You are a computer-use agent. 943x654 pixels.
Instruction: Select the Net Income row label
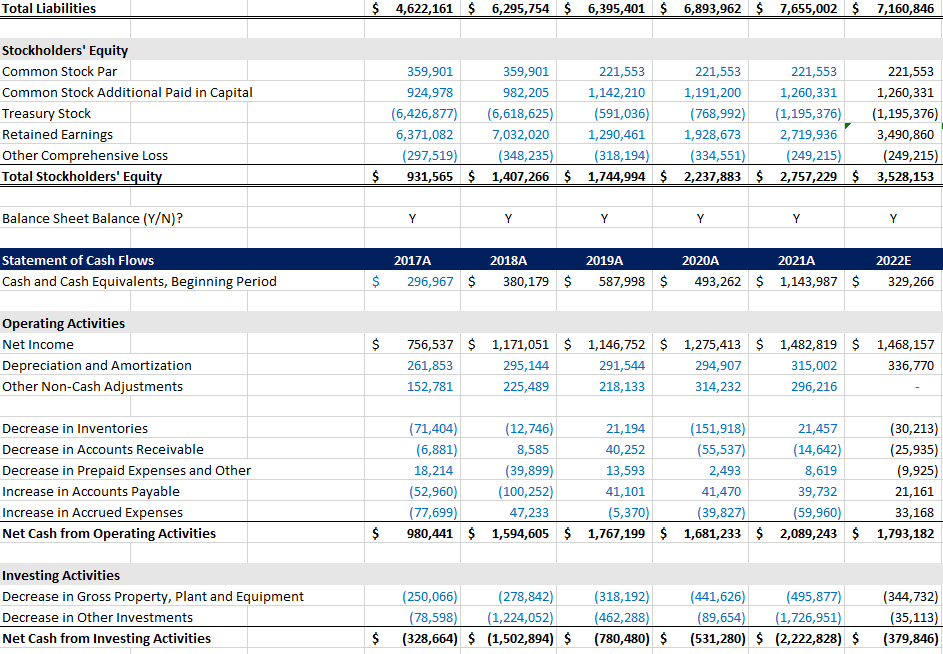pos(38,345)
